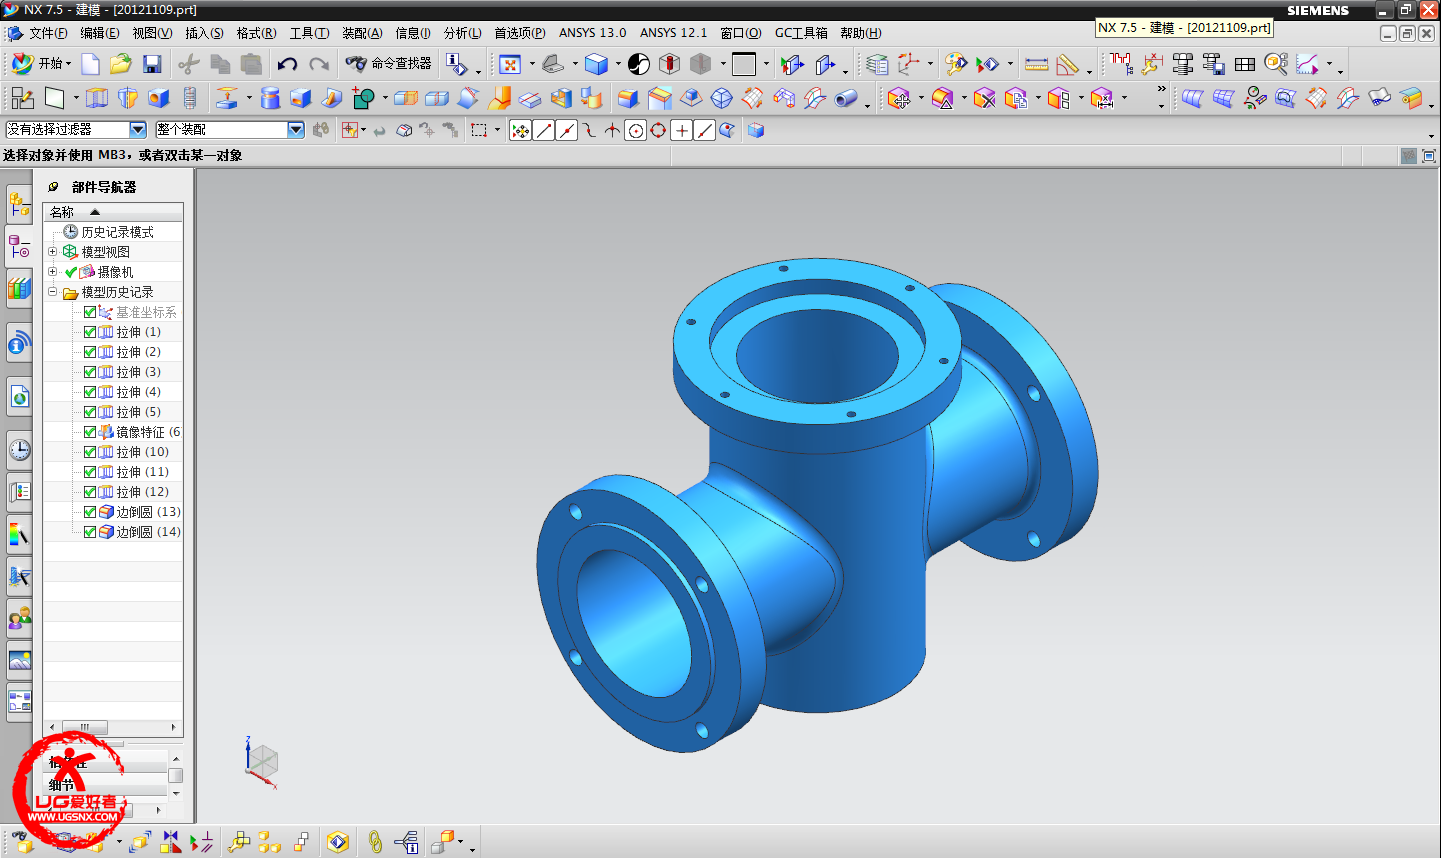This screenshot has height=858, width=1441.
Task: Click the measure angle protractor icon
Action: pyautogui.click(x=1068, y=65)
